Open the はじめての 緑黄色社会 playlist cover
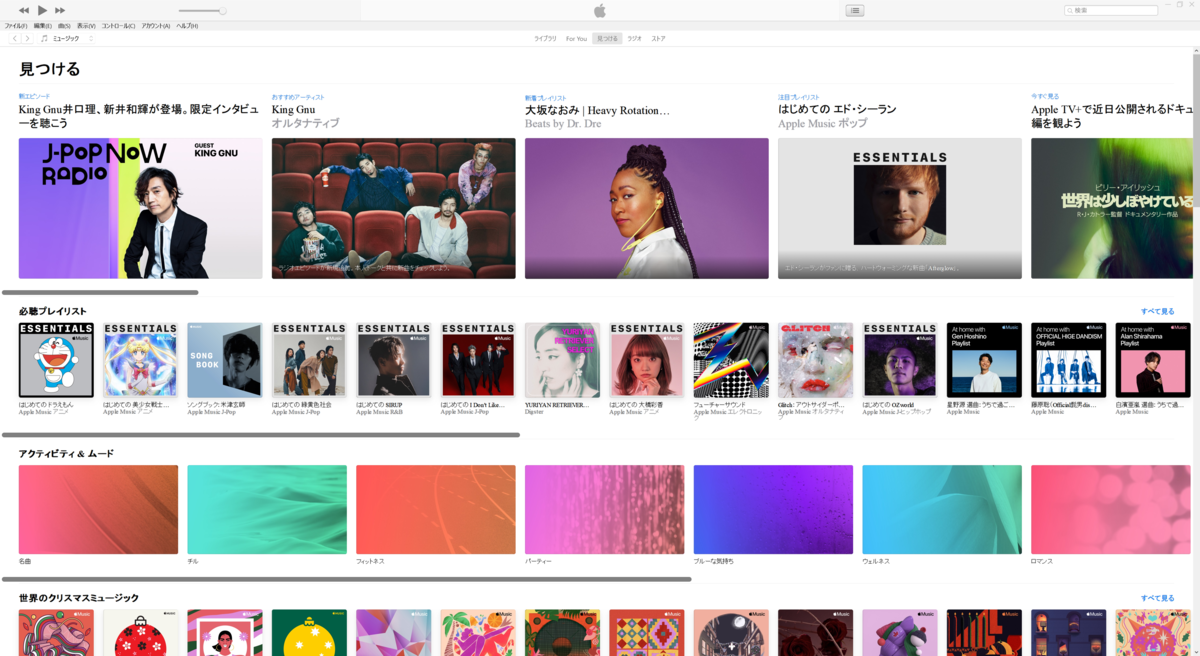Image resolution: width=1200 pixels, height=656 pixels. (x=310, y=360)
